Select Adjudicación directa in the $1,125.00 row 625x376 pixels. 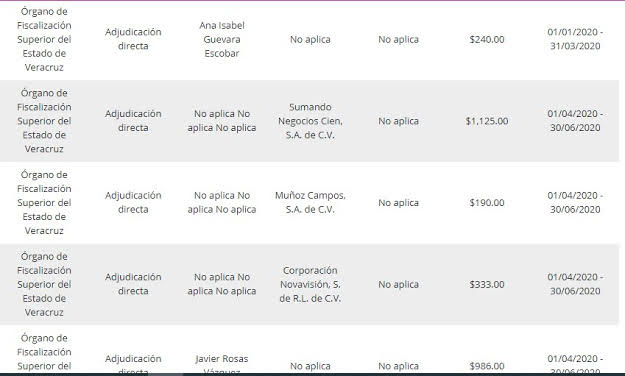(x=133, y=120)
